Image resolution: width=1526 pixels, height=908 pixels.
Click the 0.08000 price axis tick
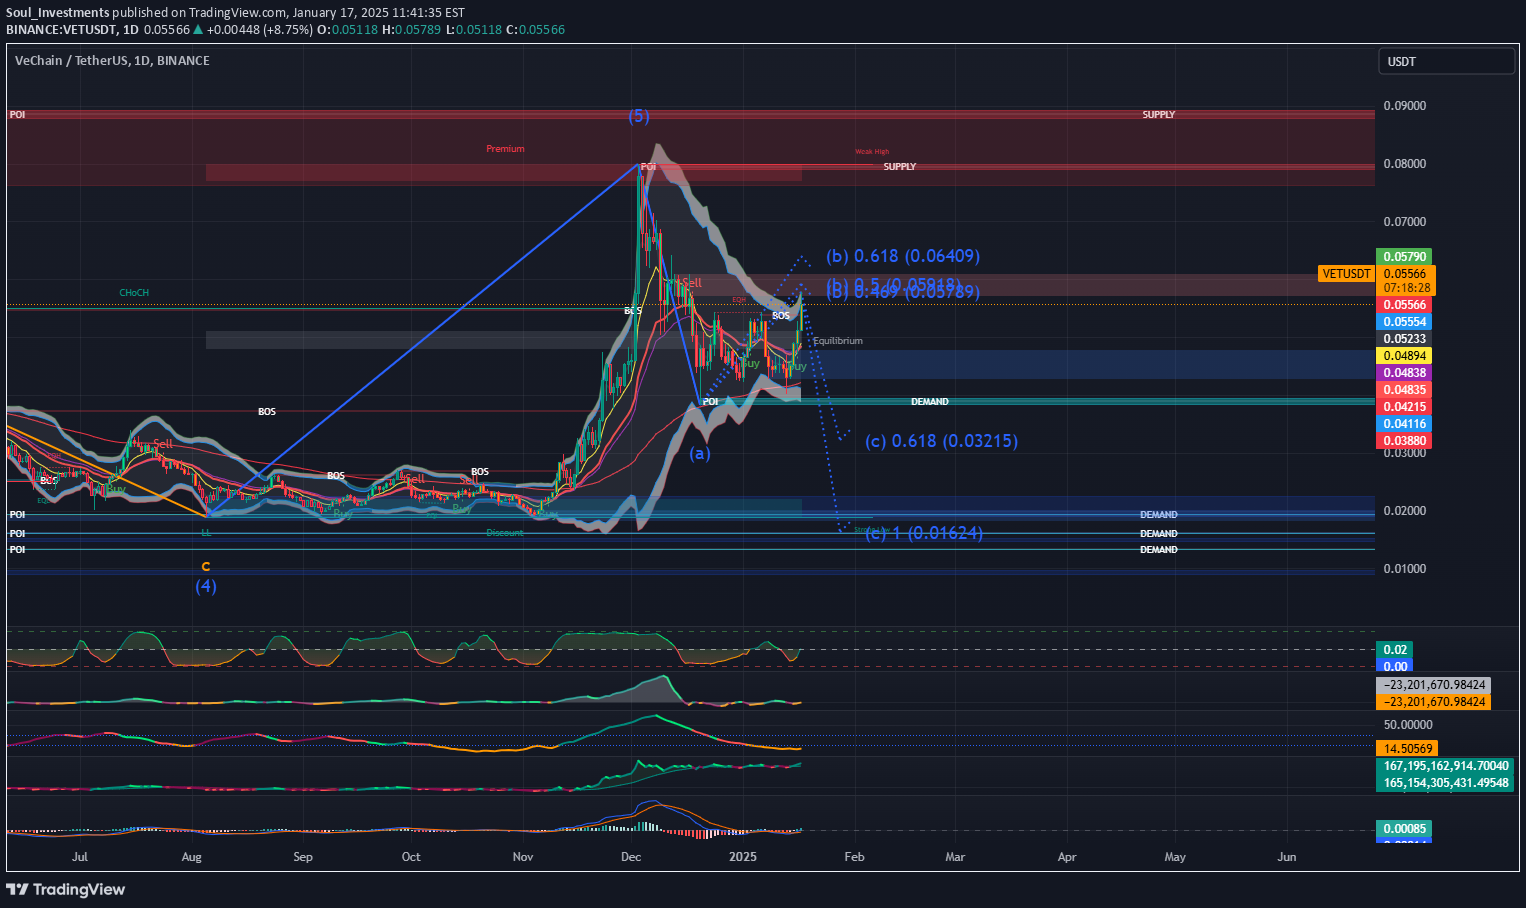1405,164
